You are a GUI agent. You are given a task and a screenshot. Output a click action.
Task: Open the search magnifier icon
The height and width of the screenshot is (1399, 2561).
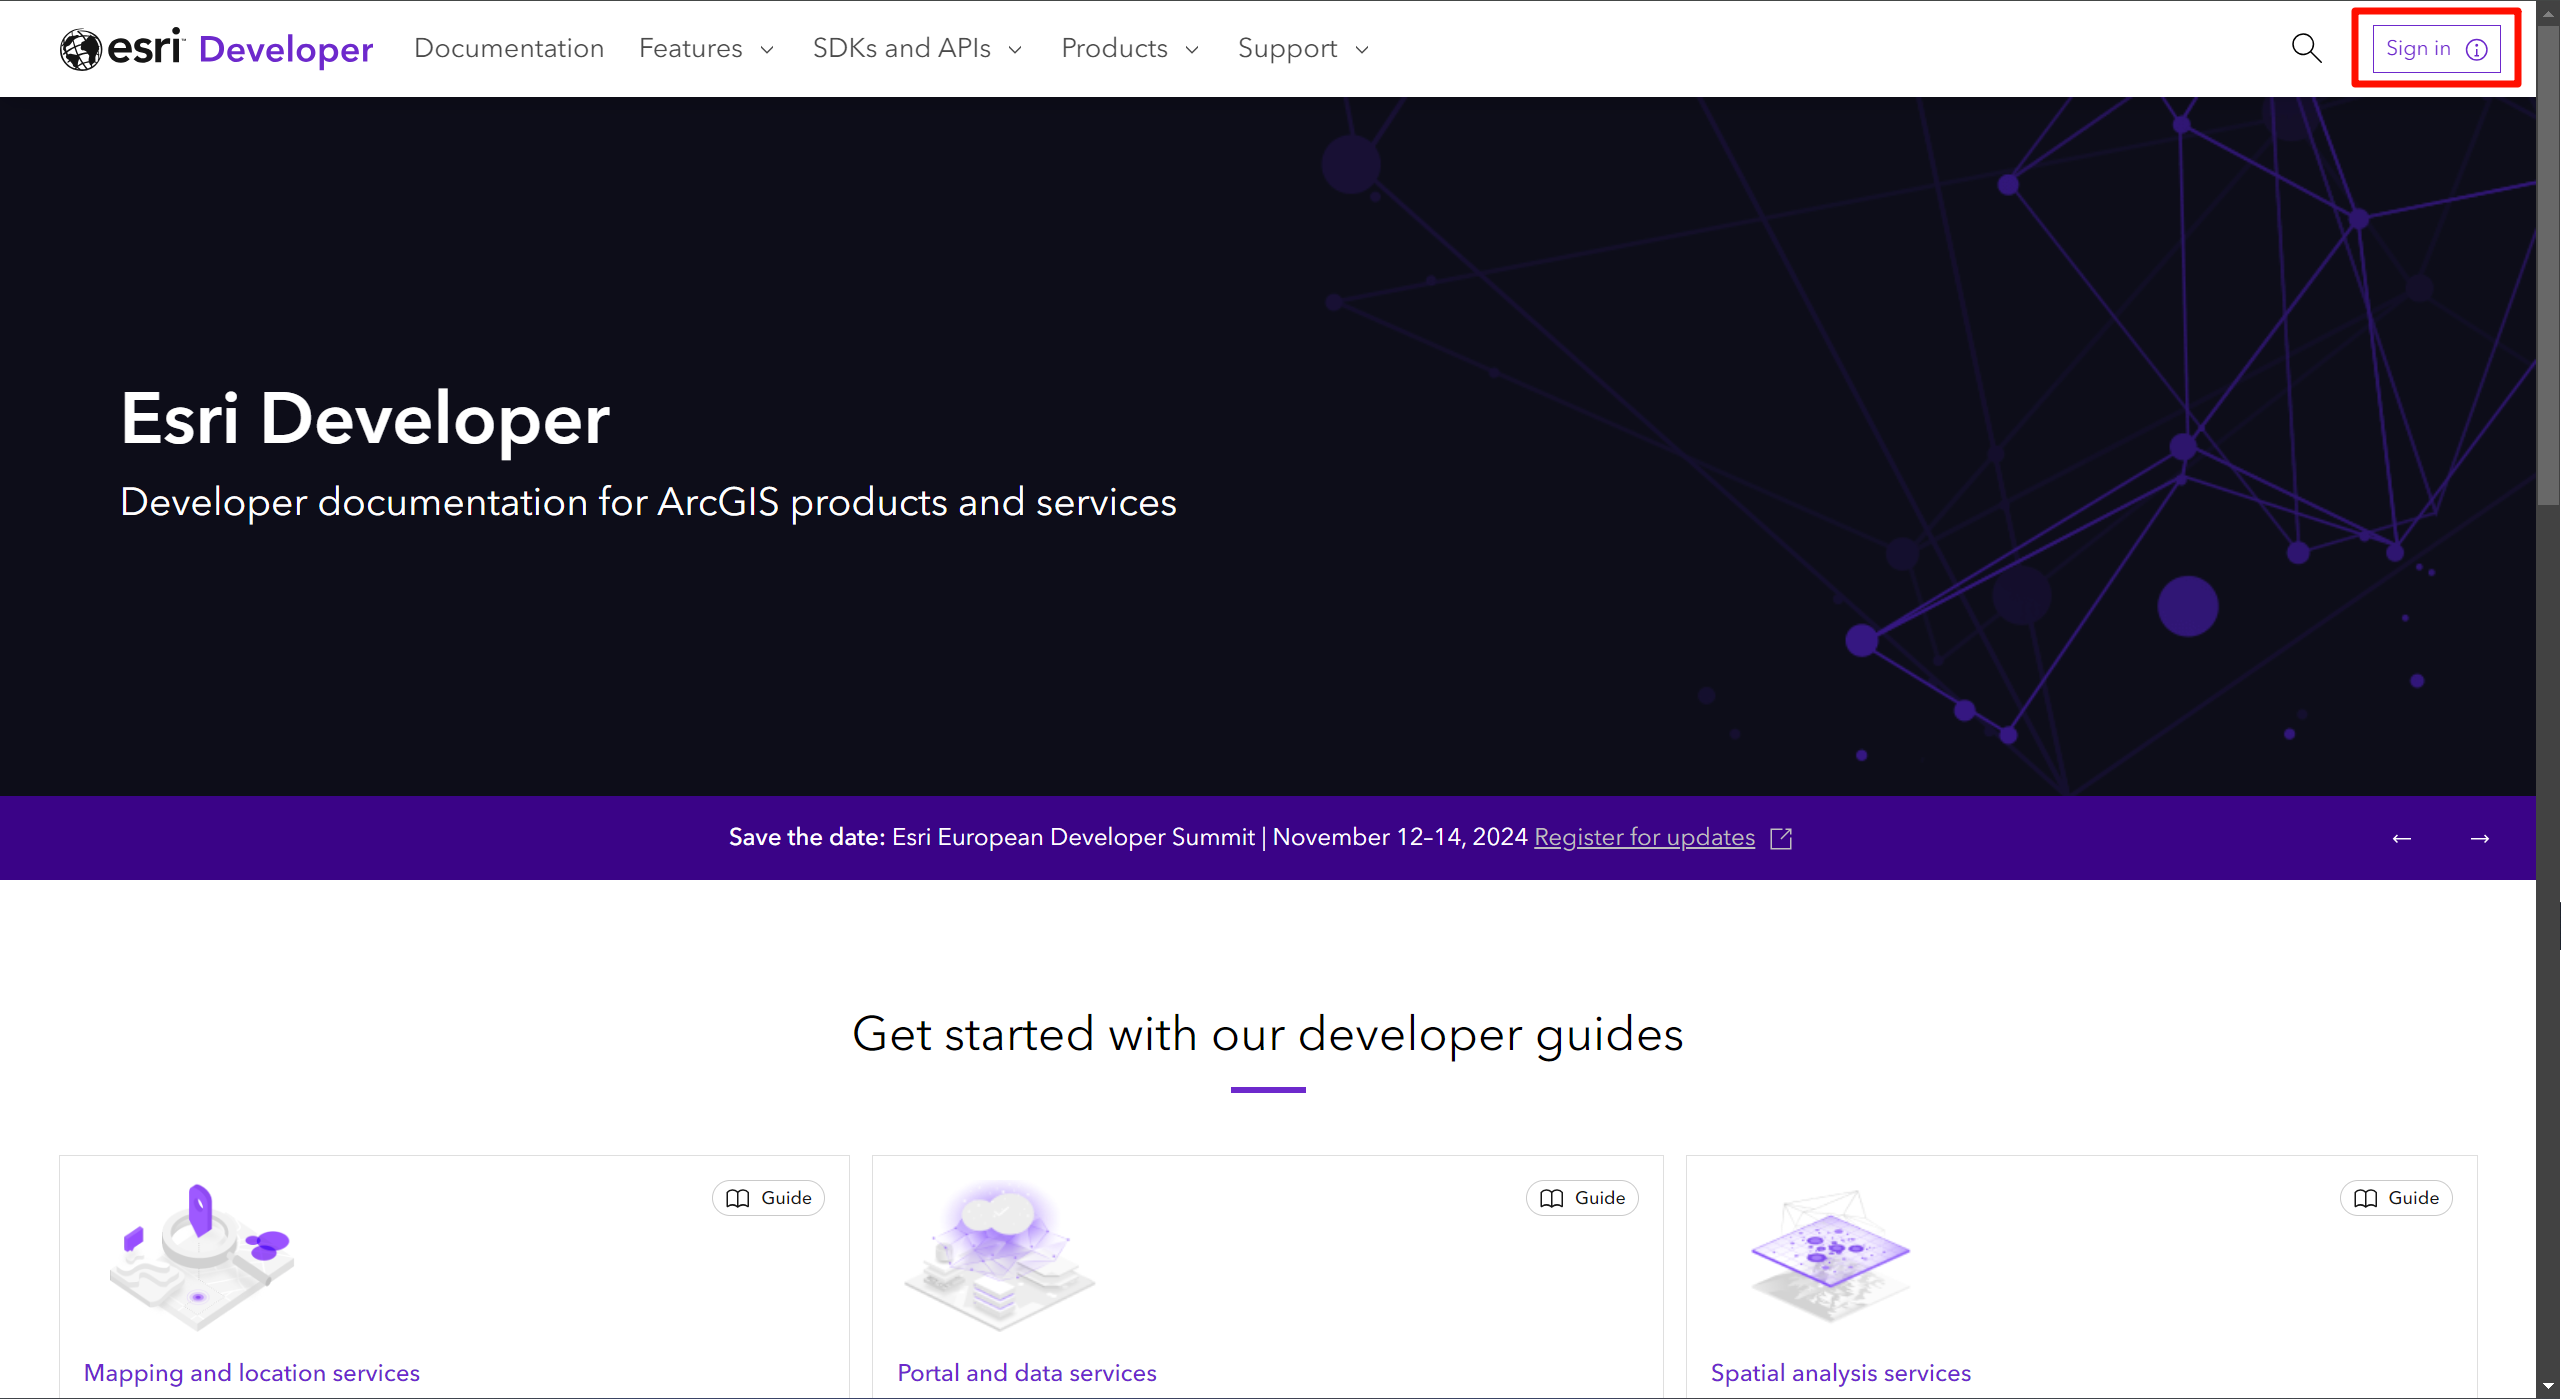click(2306, 48)
